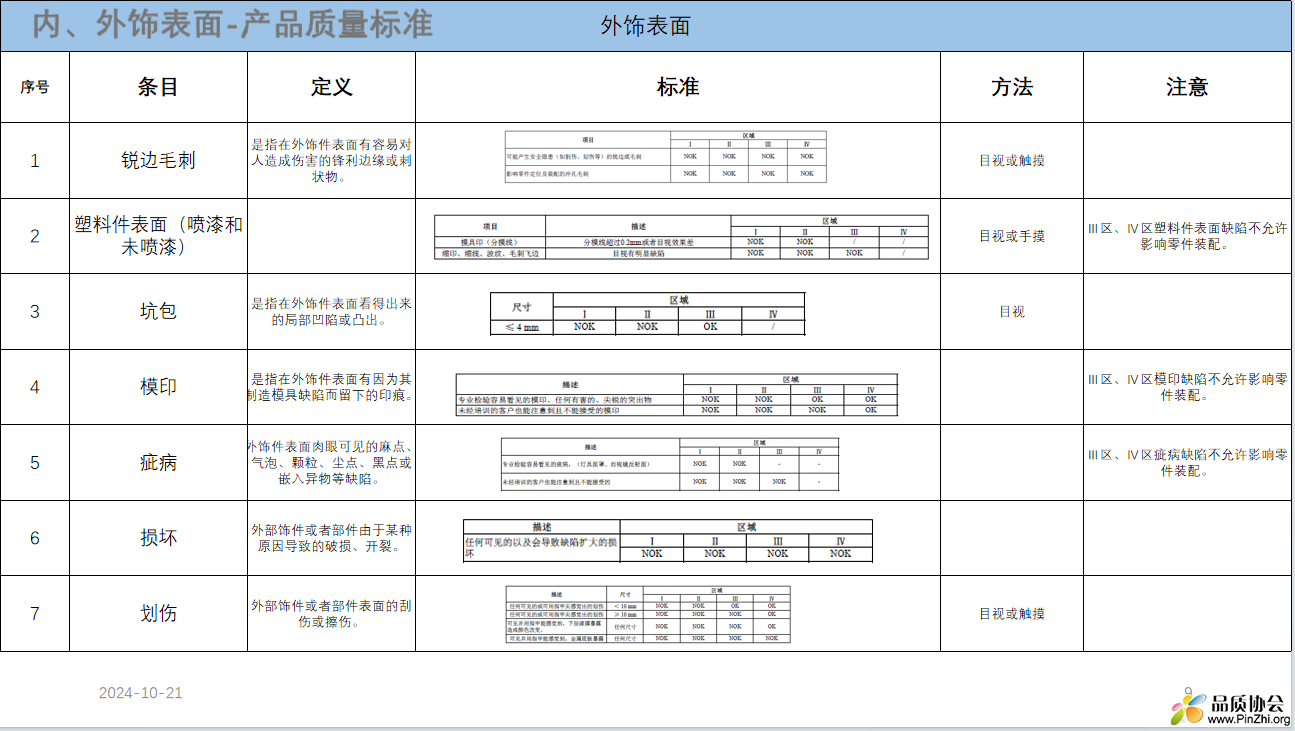Open the 锐边毛刺 standard table image
The image size is (1295, 731).
(x=666, y=156)
